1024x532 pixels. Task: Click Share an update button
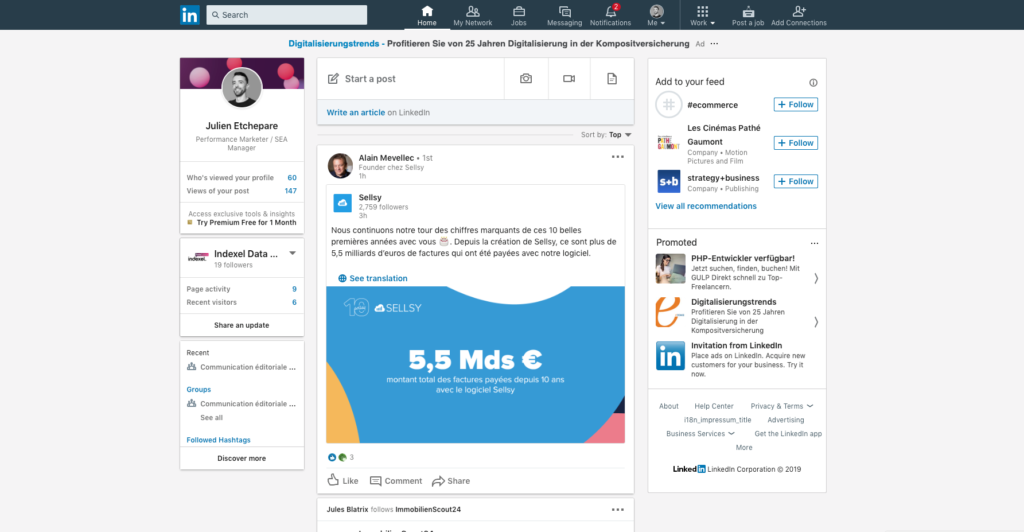point(242,325)
